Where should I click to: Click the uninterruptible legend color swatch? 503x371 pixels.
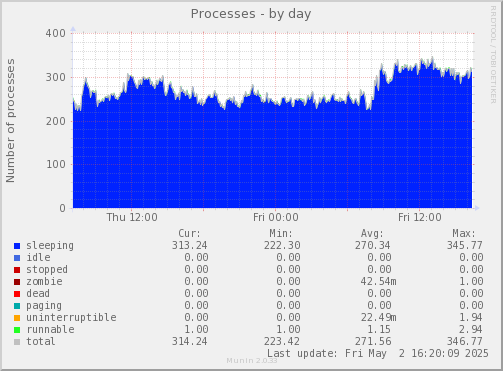click(17, 318)
